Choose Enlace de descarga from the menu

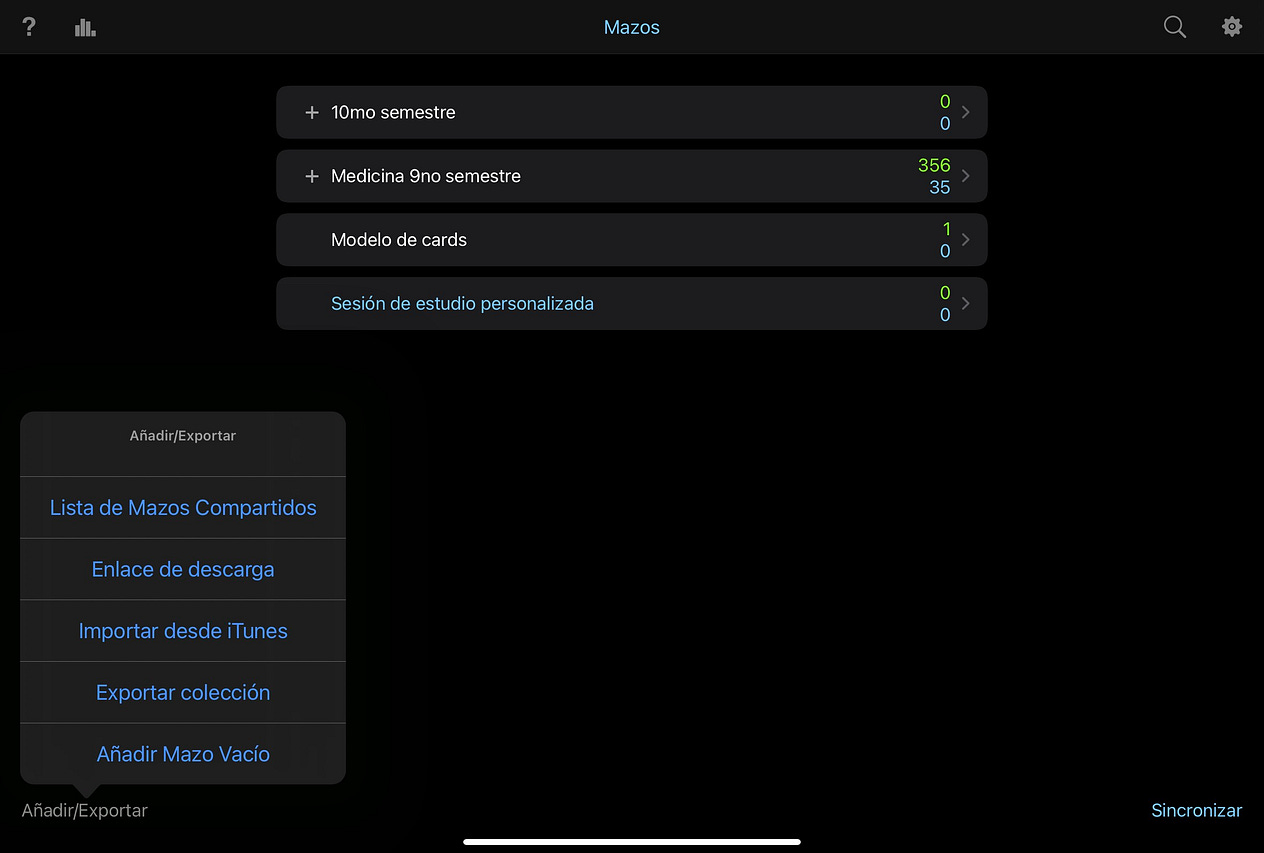[x=183, y=569]
